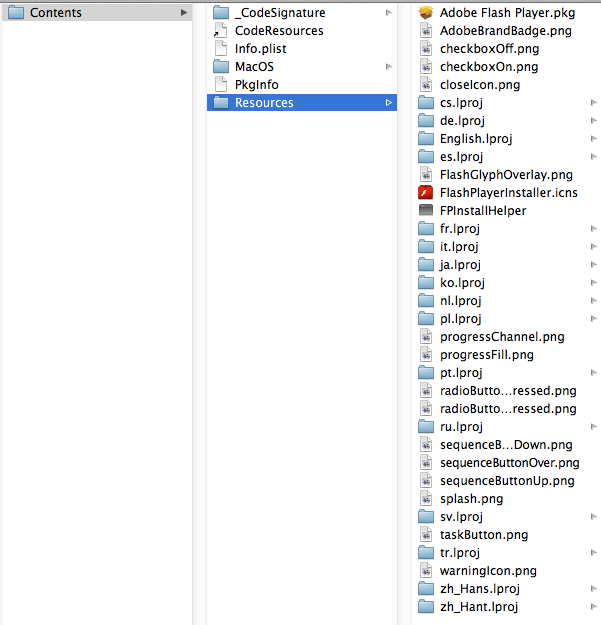Viewport: 601px width, 625px height.
Task: Click the checkboxOn.png file icon
Action: 426,67
